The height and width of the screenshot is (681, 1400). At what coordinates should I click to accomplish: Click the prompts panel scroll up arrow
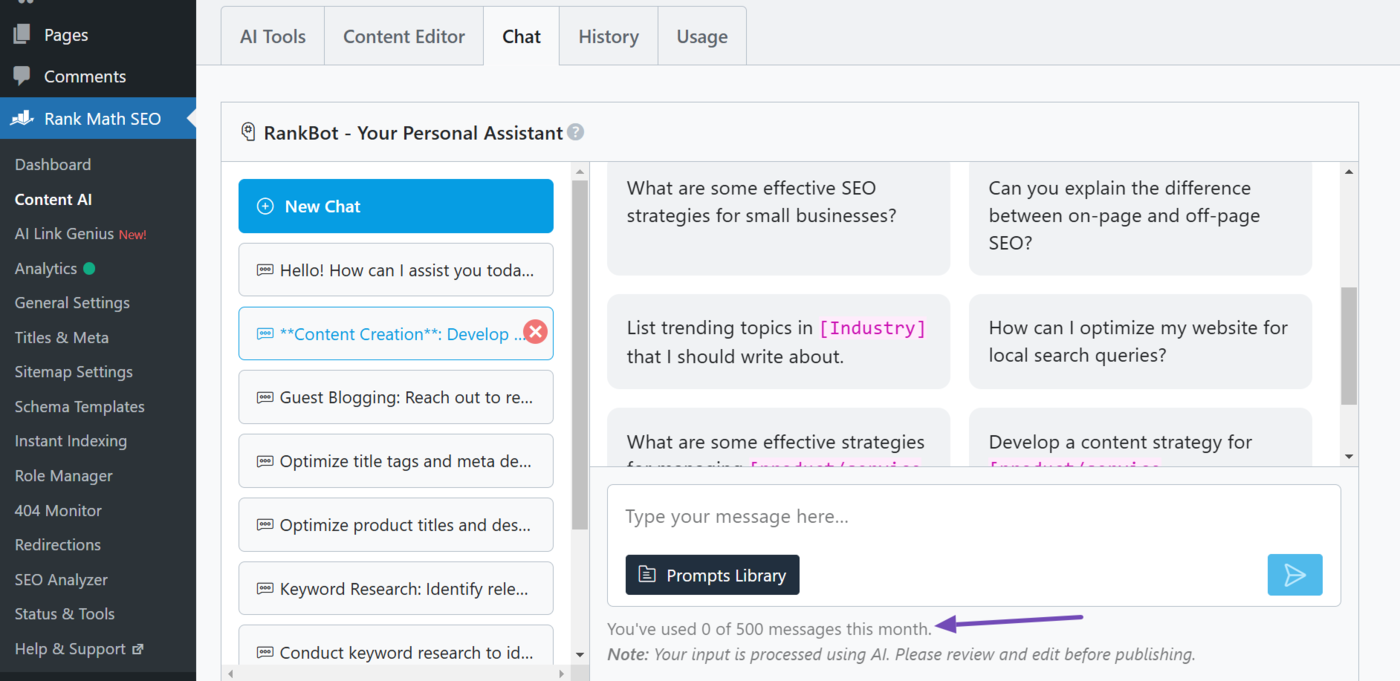tap(1349, 172)
